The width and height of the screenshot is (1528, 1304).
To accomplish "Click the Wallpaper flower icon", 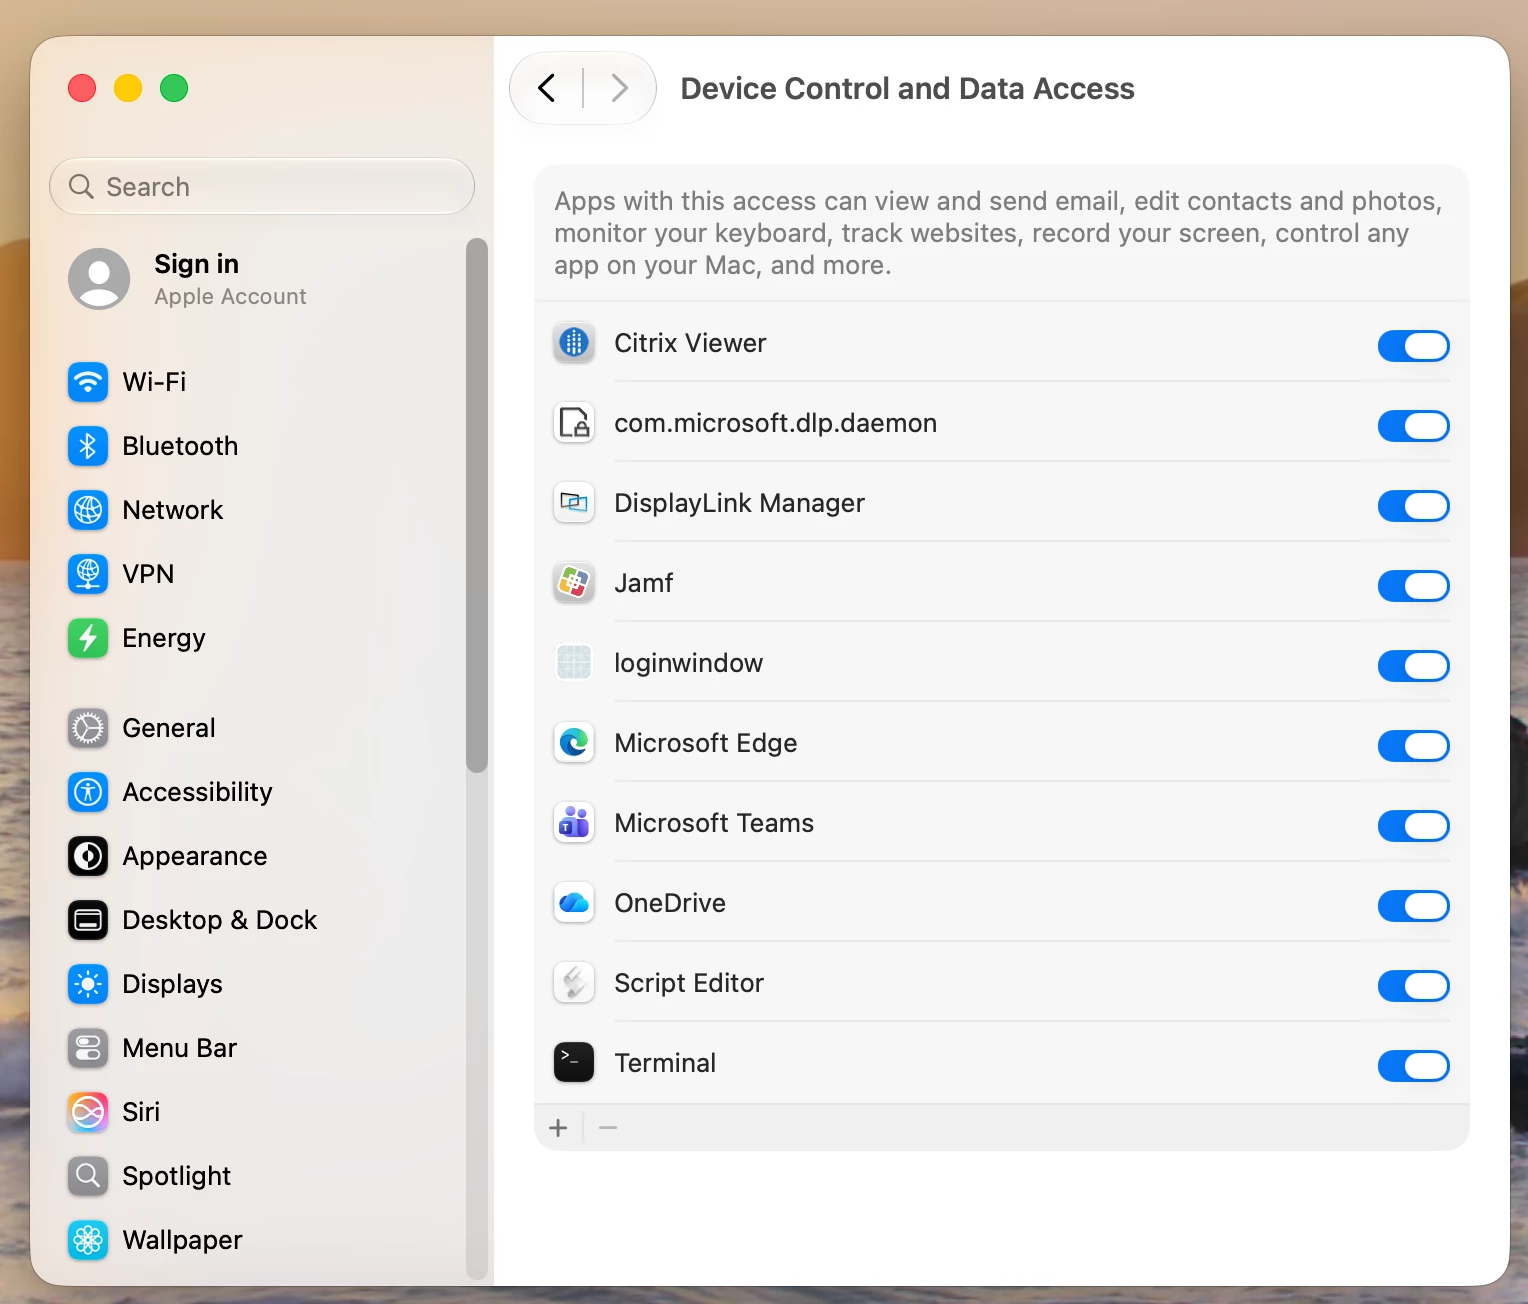I will pyautogui.click(x=88, y=1240).
